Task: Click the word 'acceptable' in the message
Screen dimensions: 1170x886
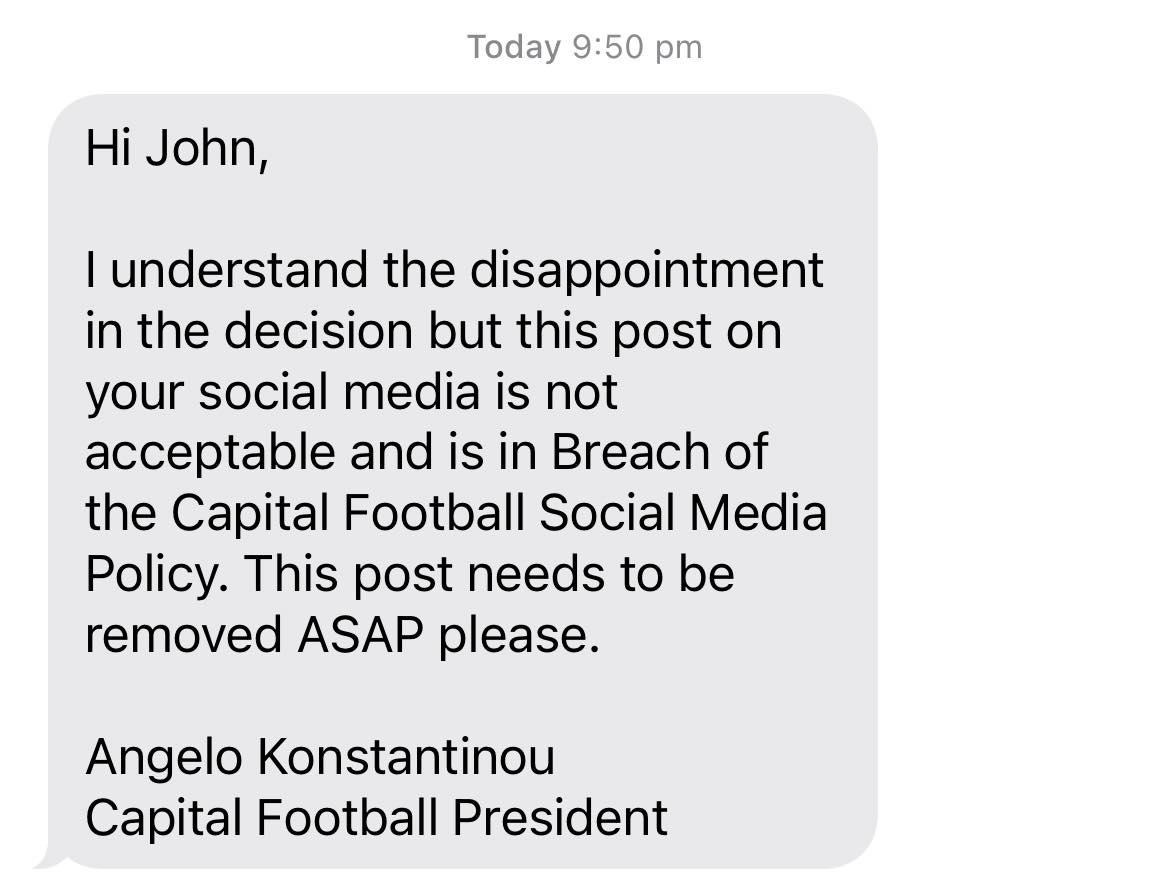Action: coord(210,453)
